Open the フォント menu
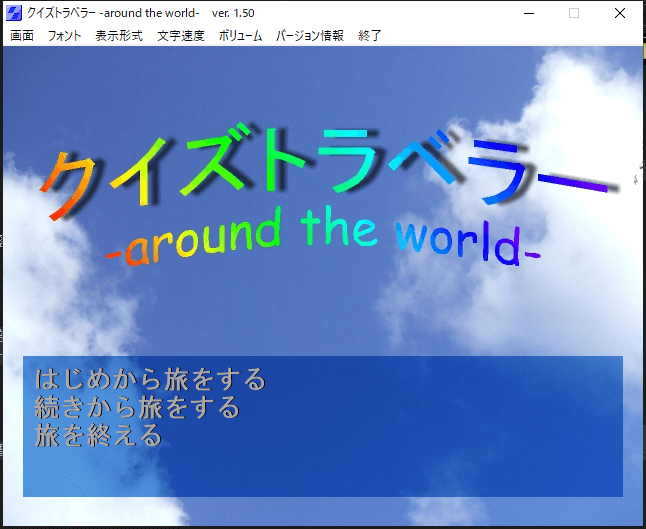Image resolution: width=646 pixels, height=529 pixels. coord(64,35)
